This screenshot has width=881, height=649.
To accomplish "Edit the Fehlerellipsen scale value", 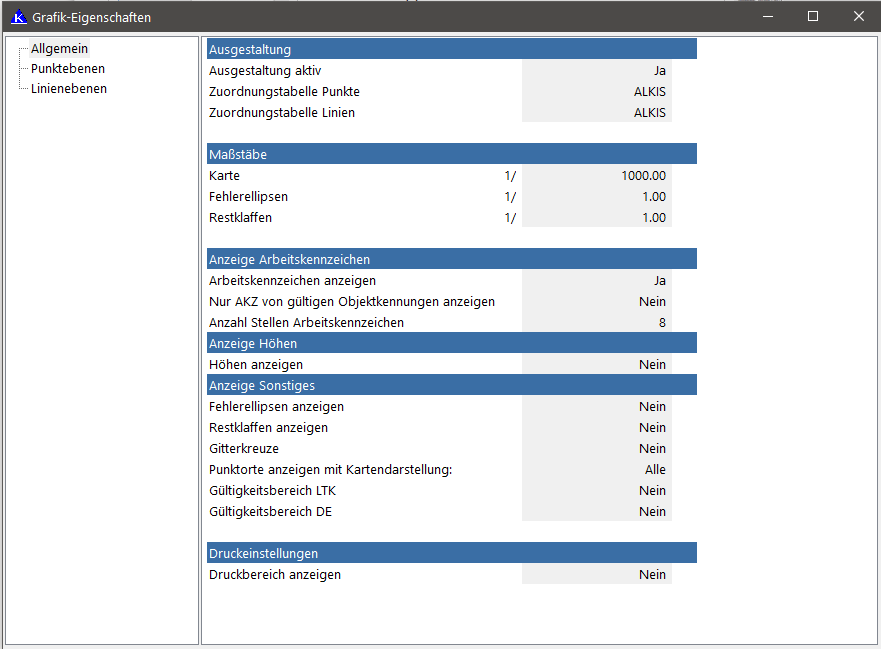I will 597,197.
